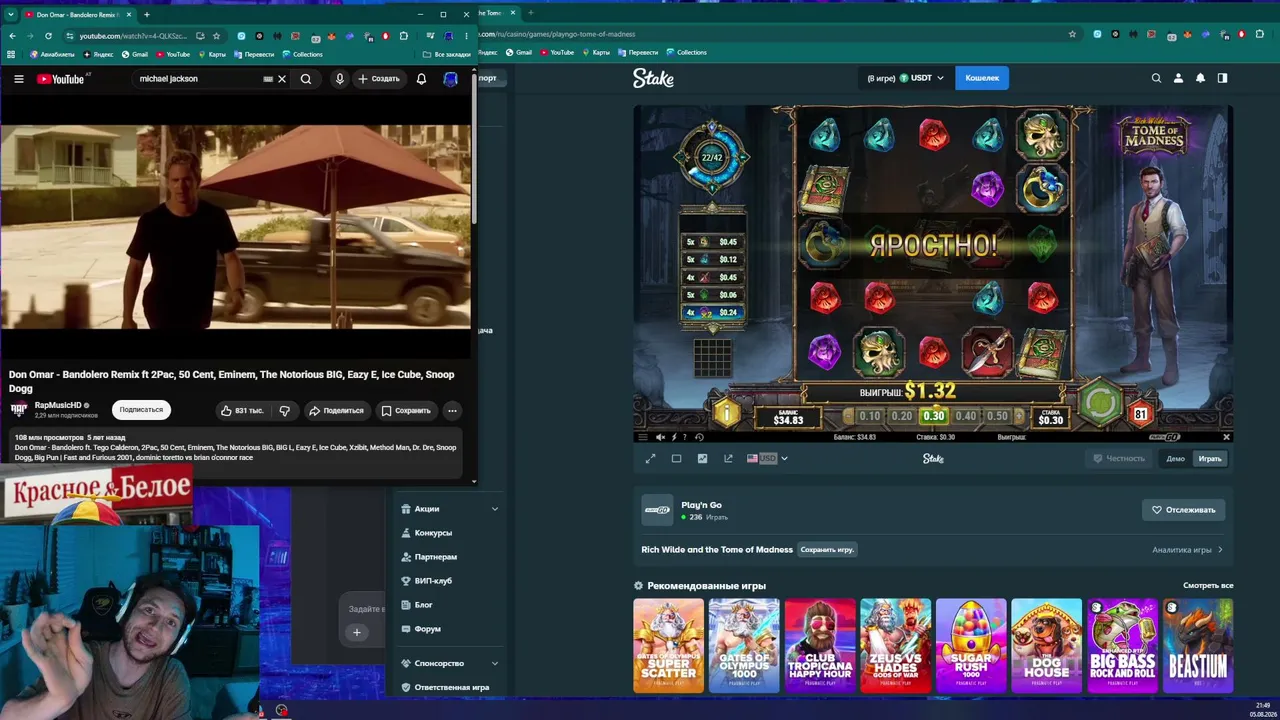The width and height of the screenshot is (1280, 720).
Task: Enter fullscreen mode for the Stake game
Action: [650, 459]
